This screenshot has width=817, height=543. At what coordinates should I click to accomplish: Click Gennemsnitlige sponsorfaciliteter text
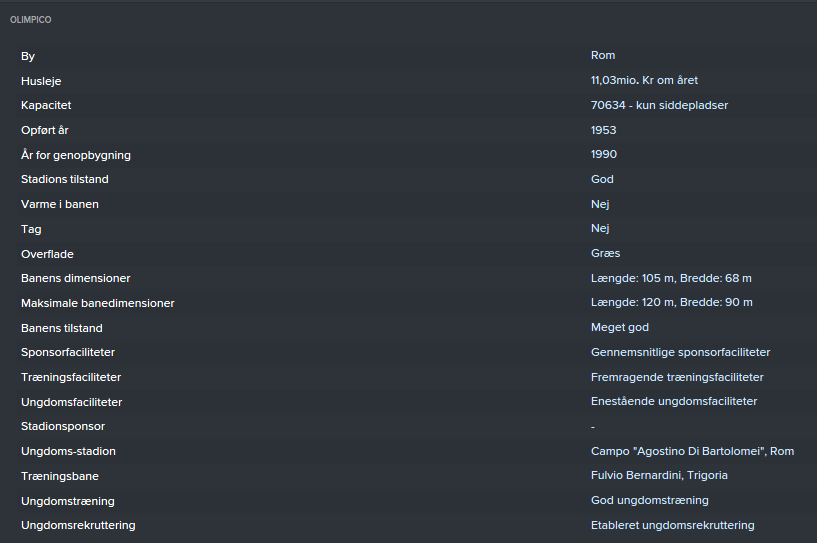click(x=680, y=352)
